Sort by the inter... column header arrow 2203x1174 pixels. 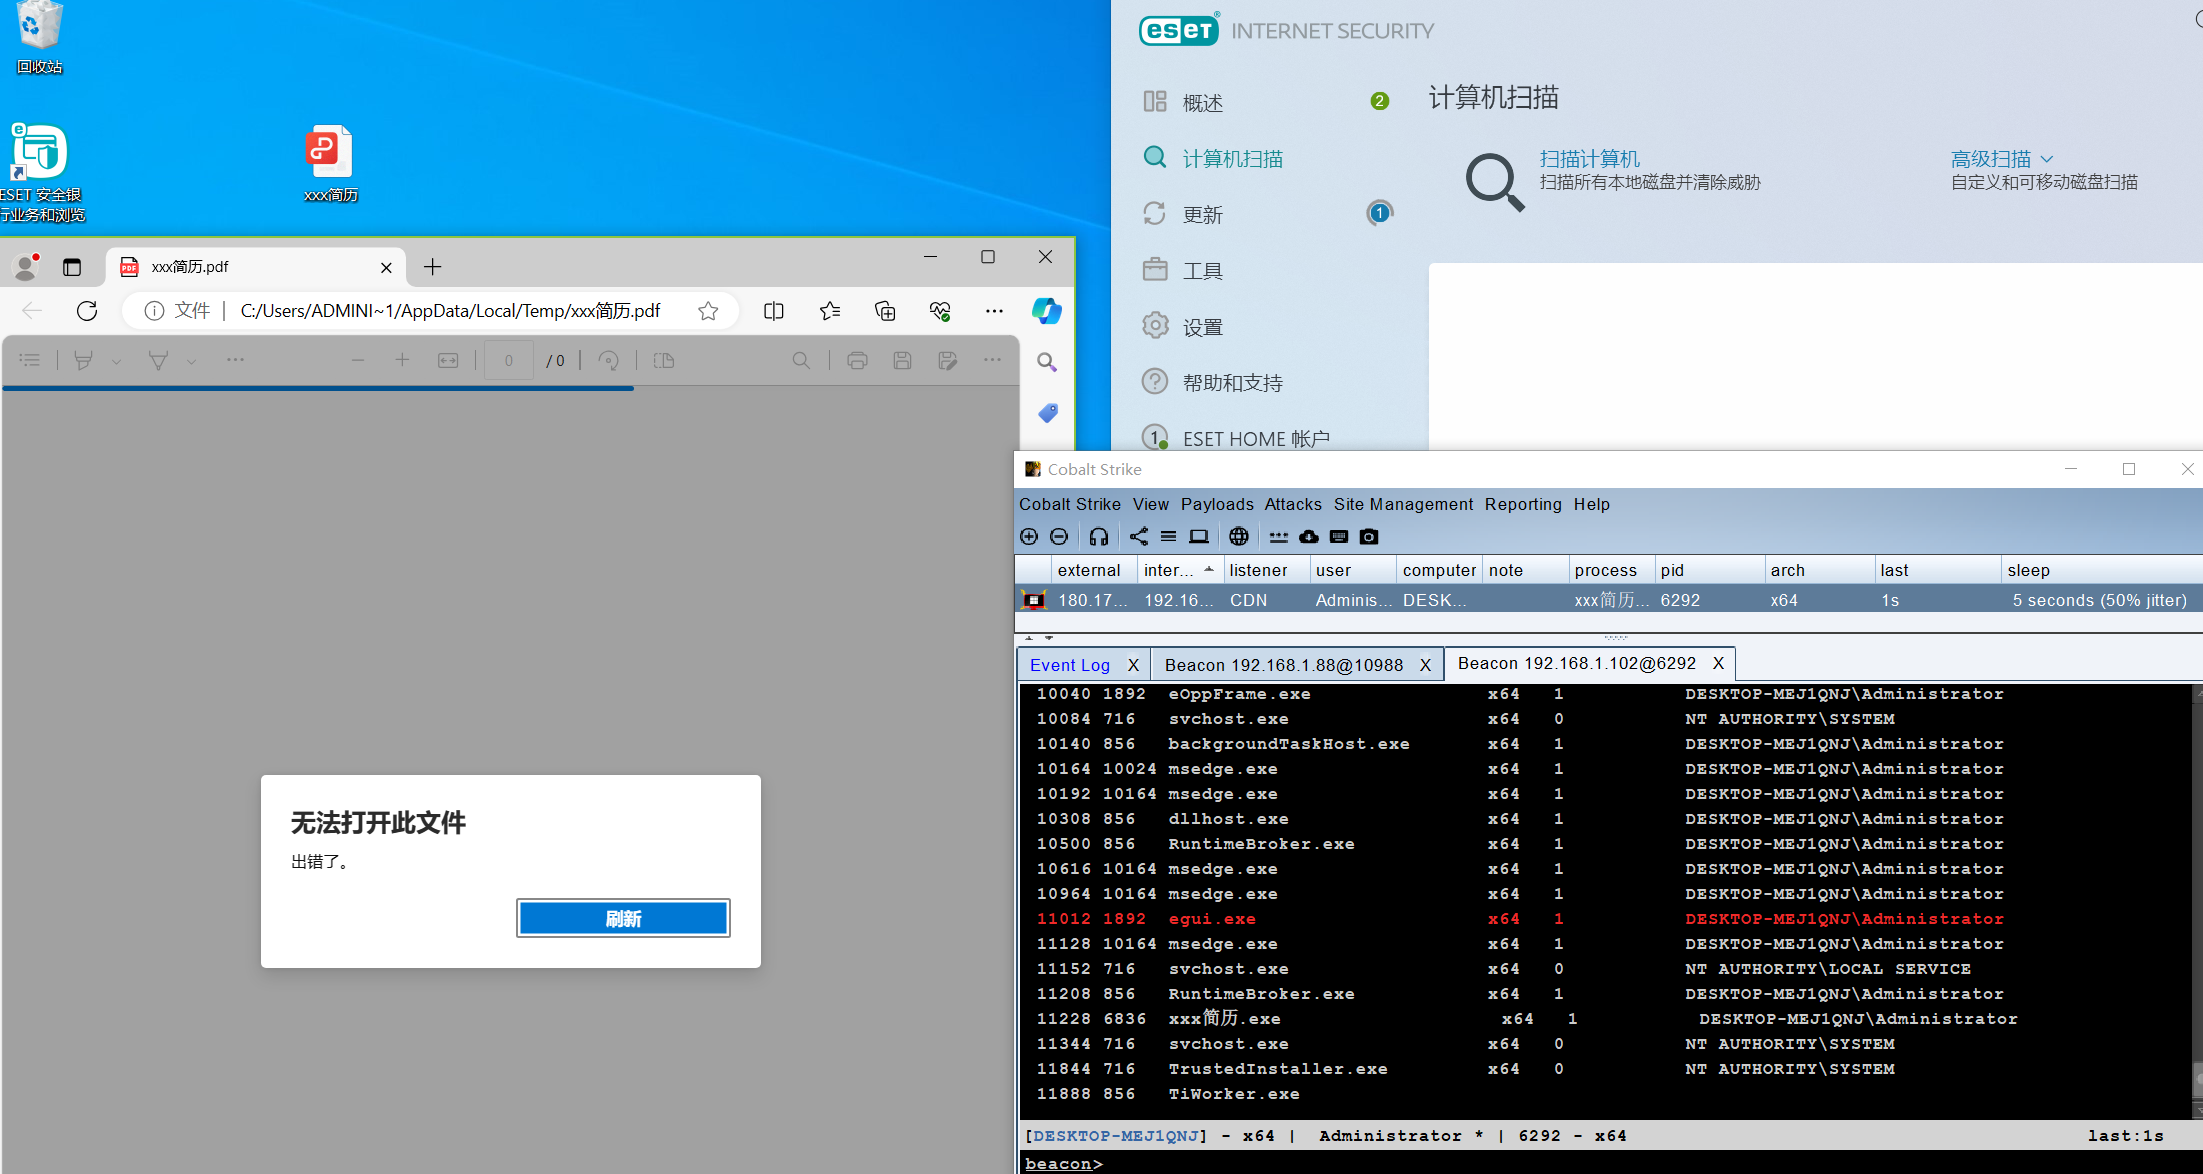tap(1209, 569)
